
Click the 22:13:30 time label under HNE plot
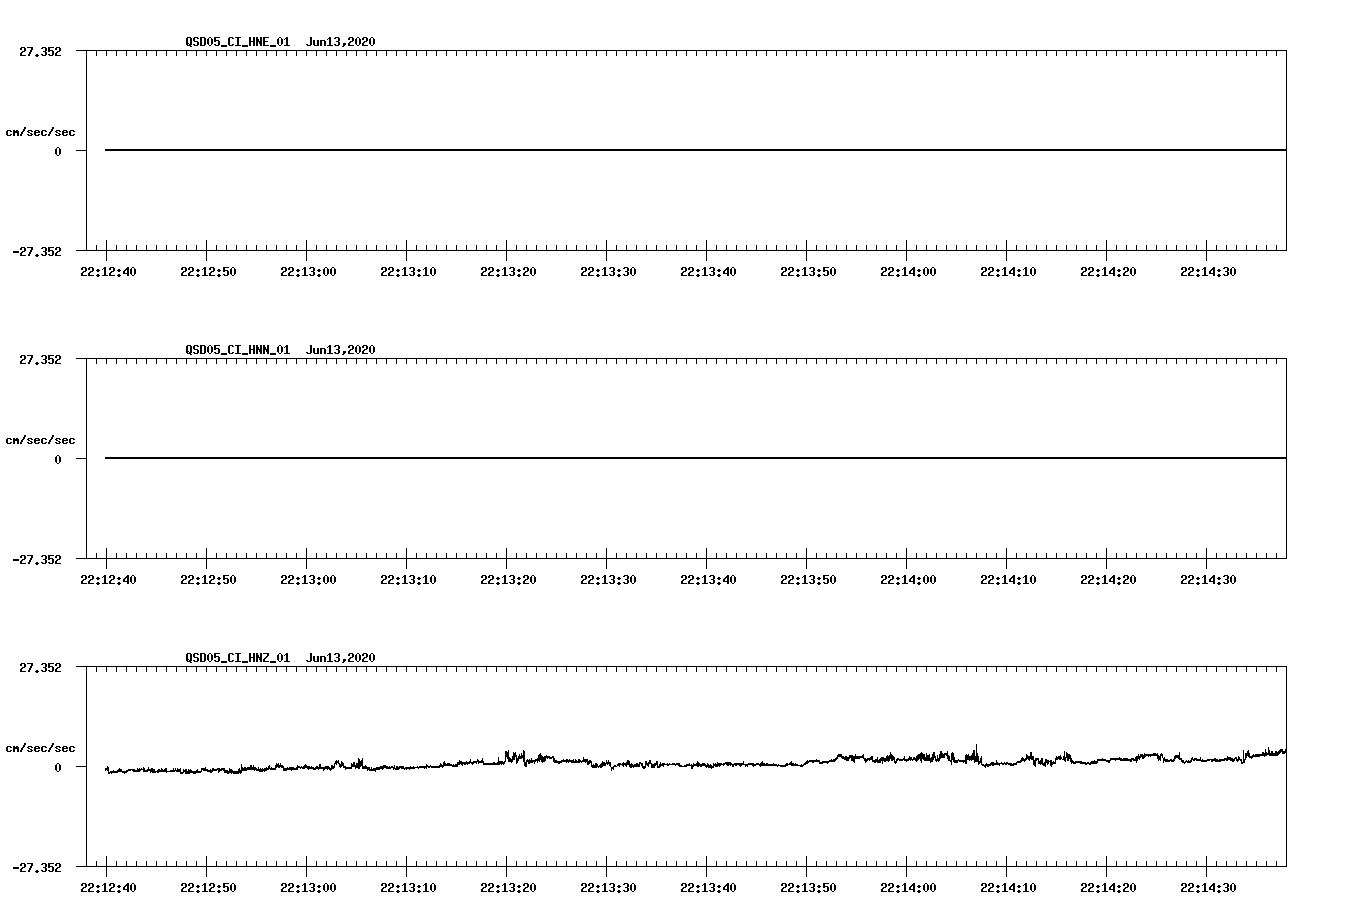coord(608,272)
